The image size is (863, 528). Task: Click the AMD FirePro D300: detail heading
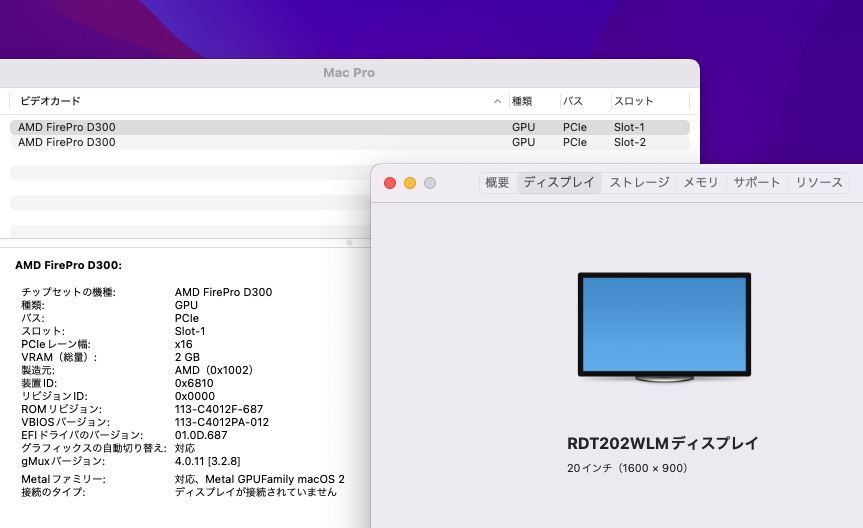68,265
